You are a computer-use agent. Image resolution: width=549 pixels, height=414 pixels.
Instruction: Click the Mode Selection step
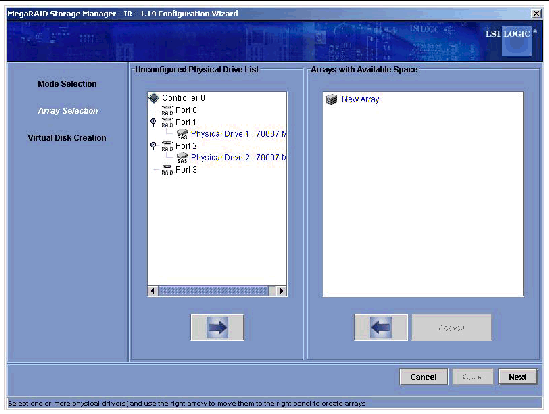click(67, 84)
